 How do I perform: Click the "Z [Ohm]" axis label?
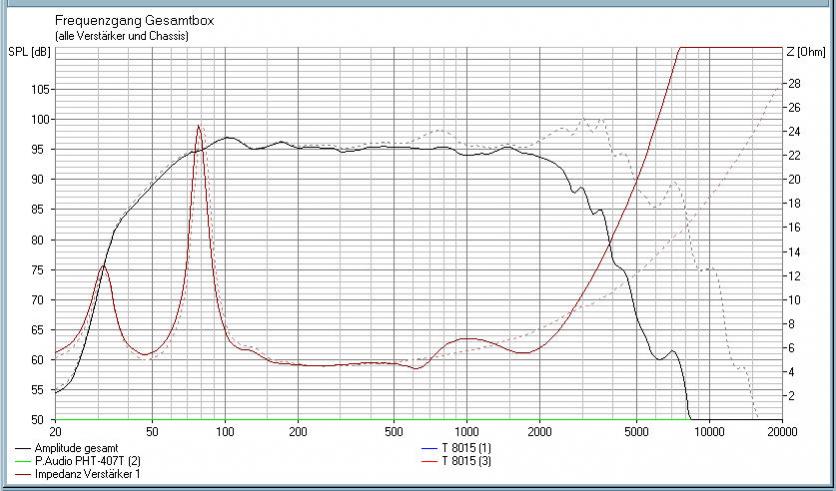tap(806, 52)
